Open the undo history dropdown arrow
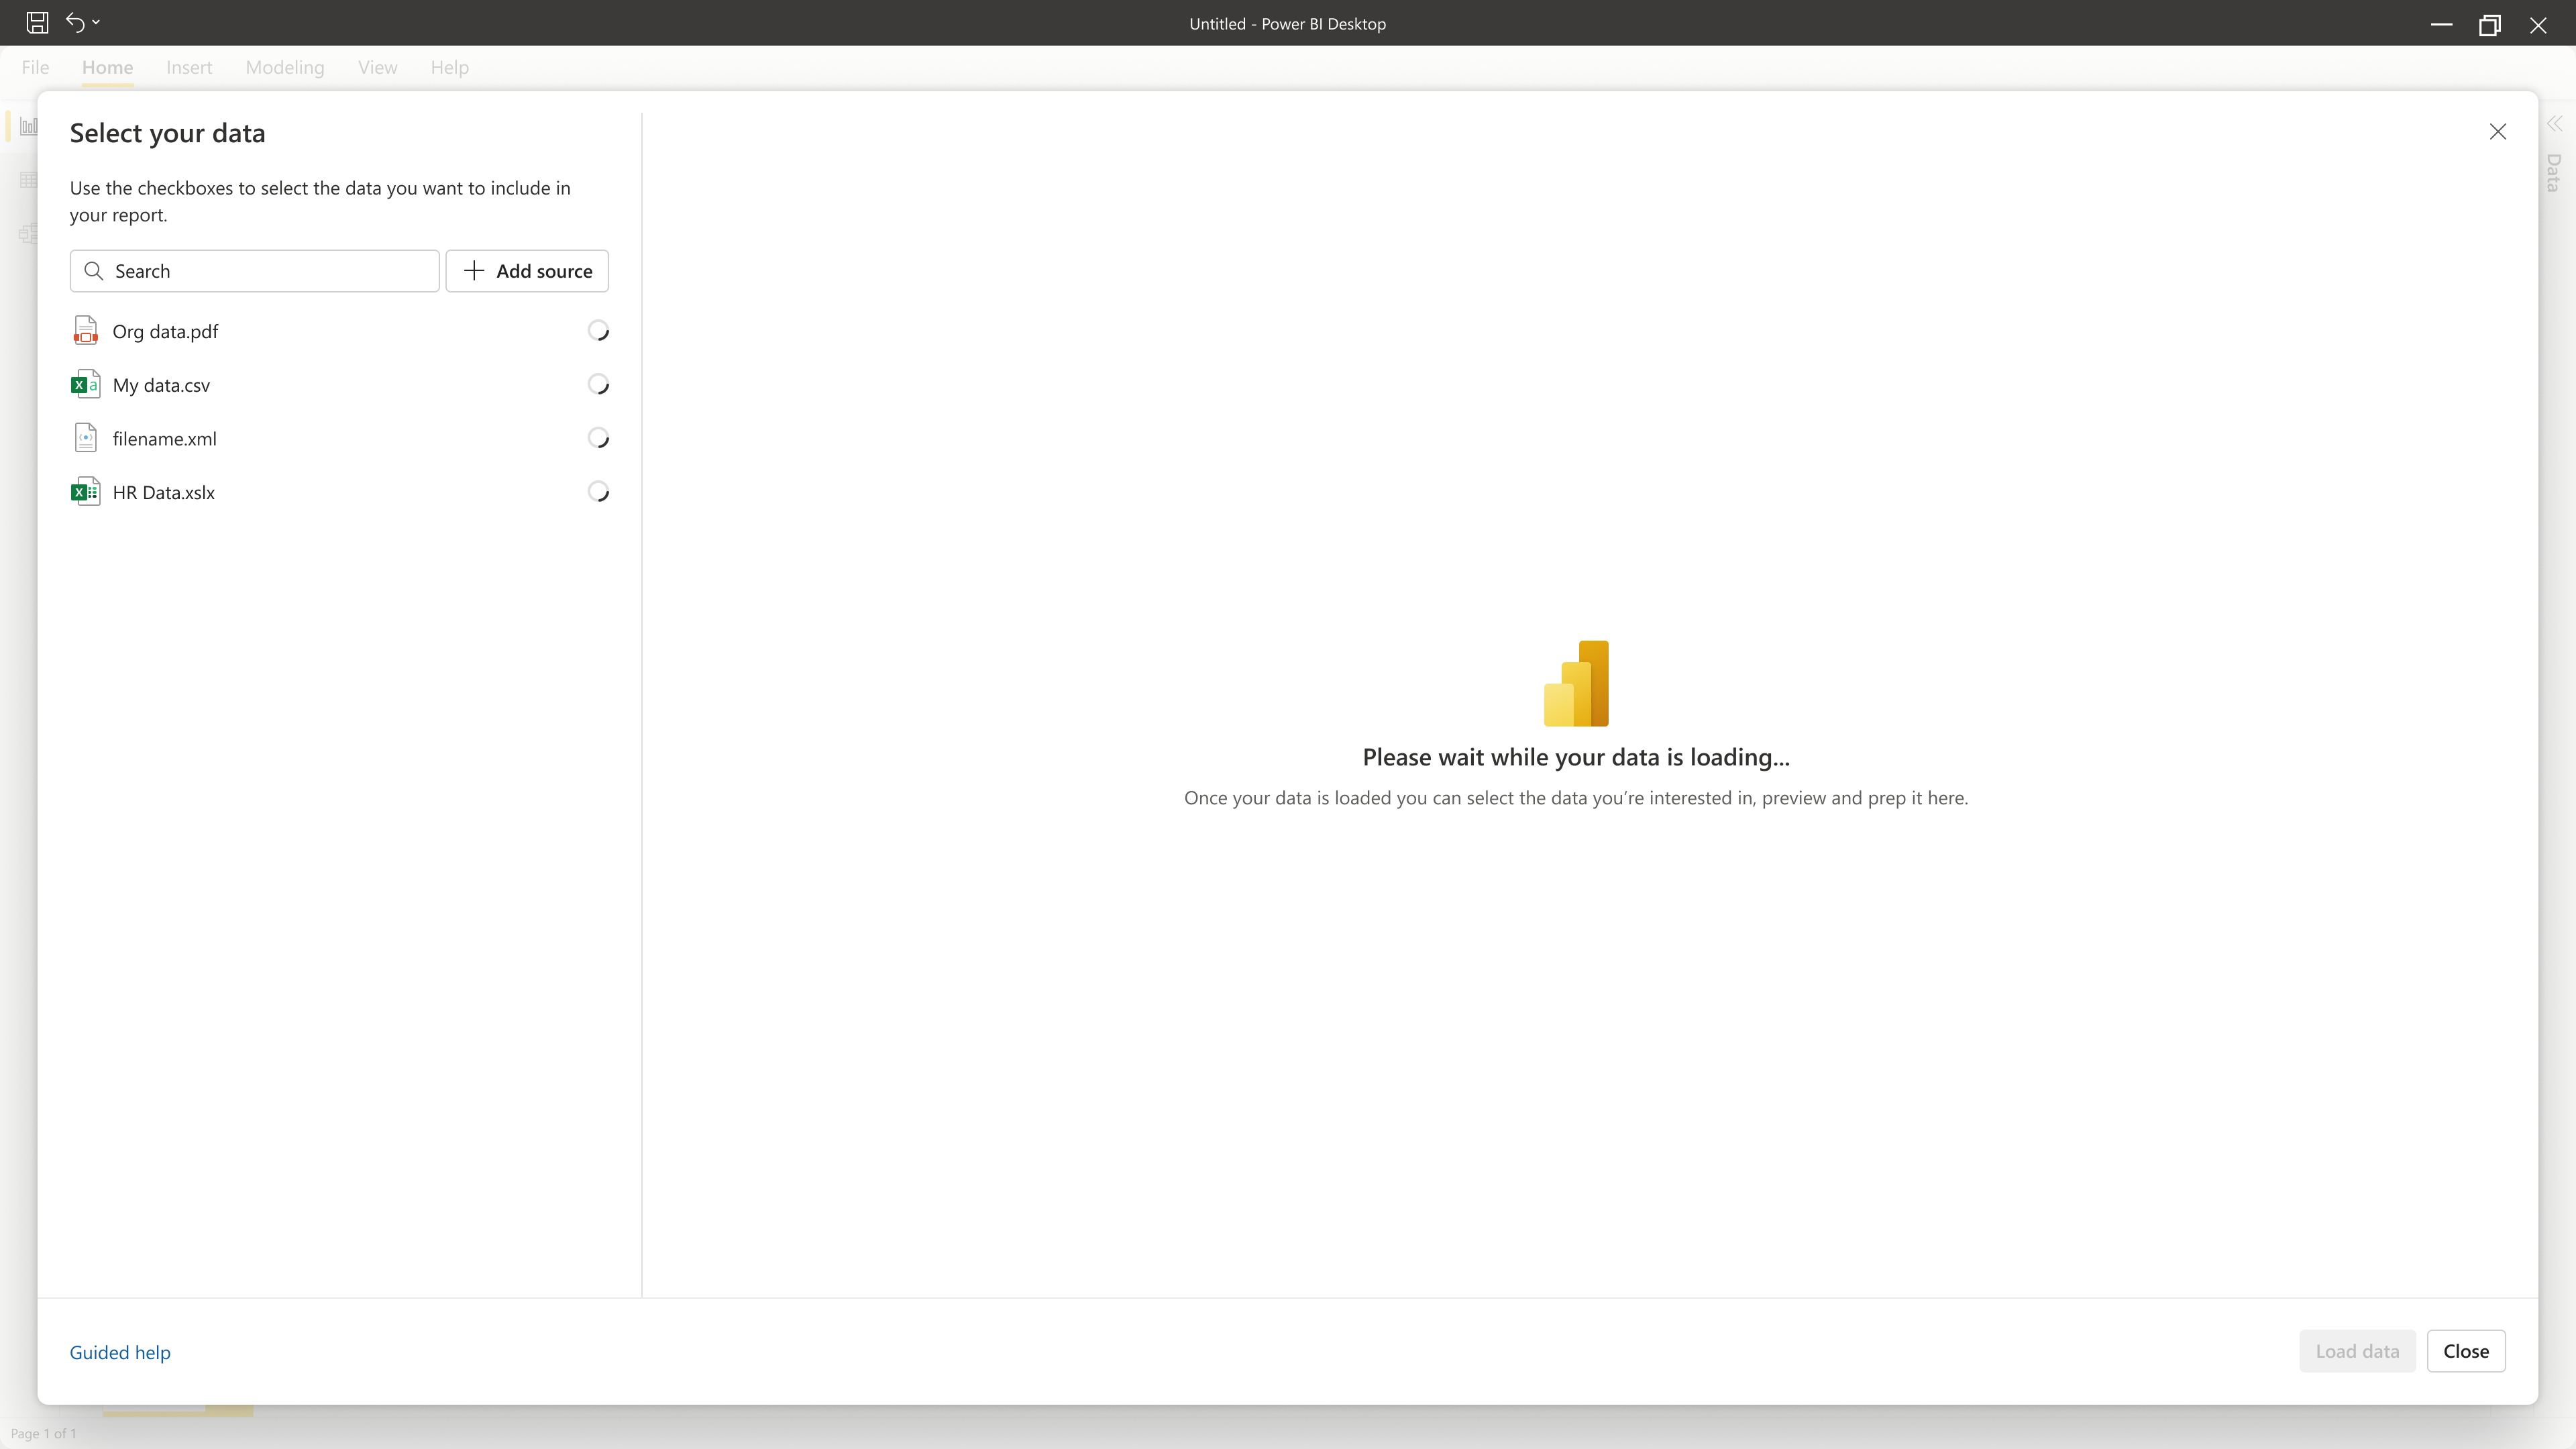The image size is (2576, 1449). click(96, 22)
